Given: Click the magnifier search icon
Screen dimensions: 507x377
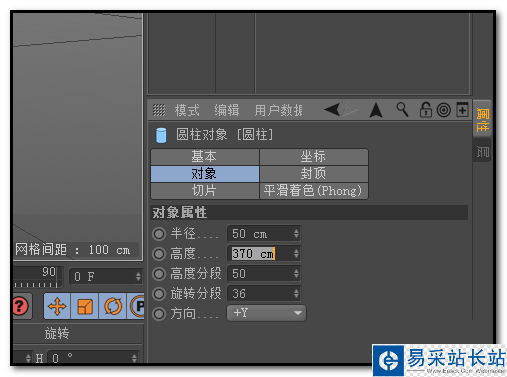Looking at the screenshot, I should point(402,109).
